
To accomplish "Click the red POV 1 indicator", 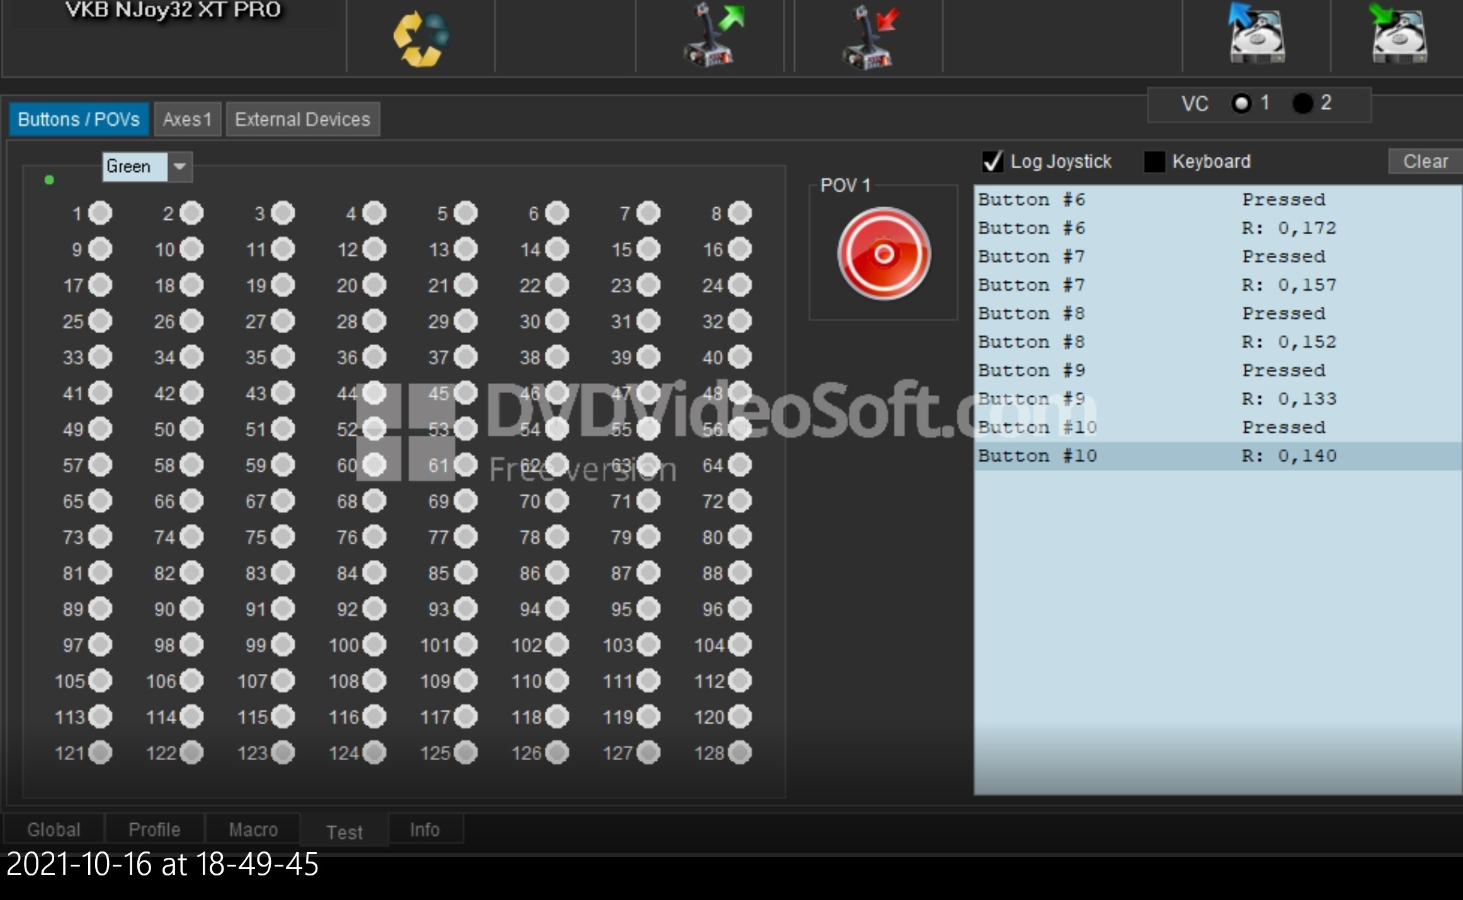I will pos(884,254).
